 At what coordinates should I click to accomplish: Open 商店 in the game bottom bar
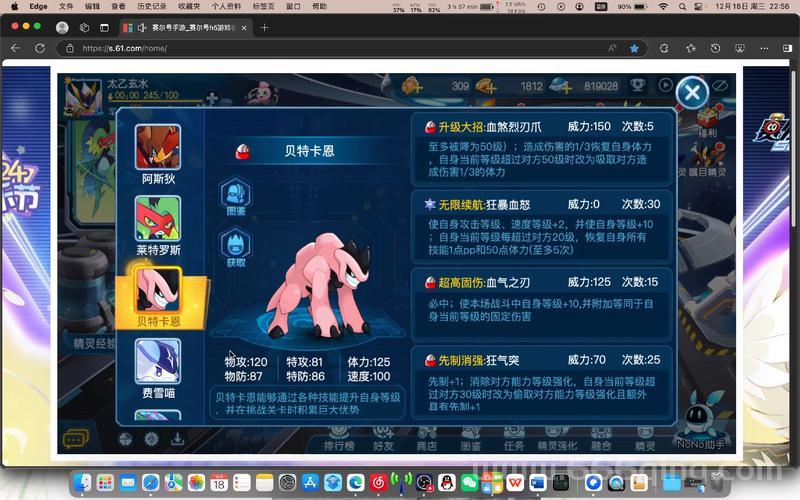pos(427,440)
